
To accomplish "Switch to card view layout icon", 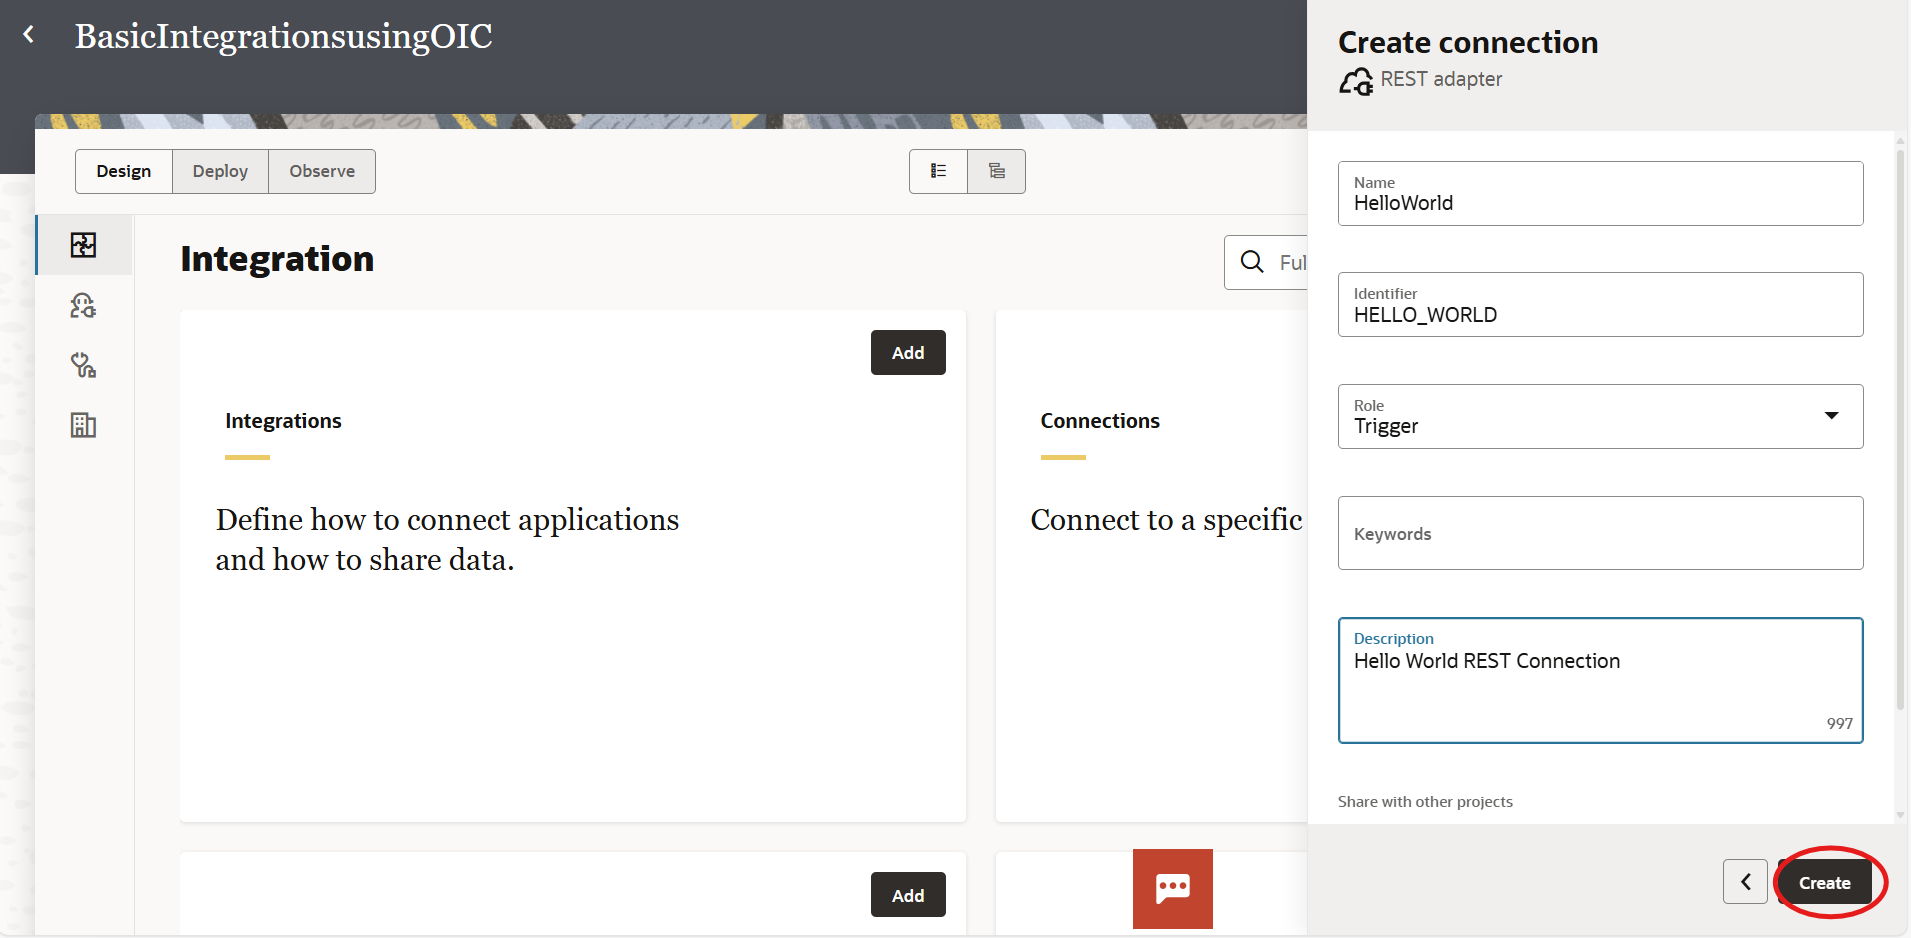I will [996, 171].
